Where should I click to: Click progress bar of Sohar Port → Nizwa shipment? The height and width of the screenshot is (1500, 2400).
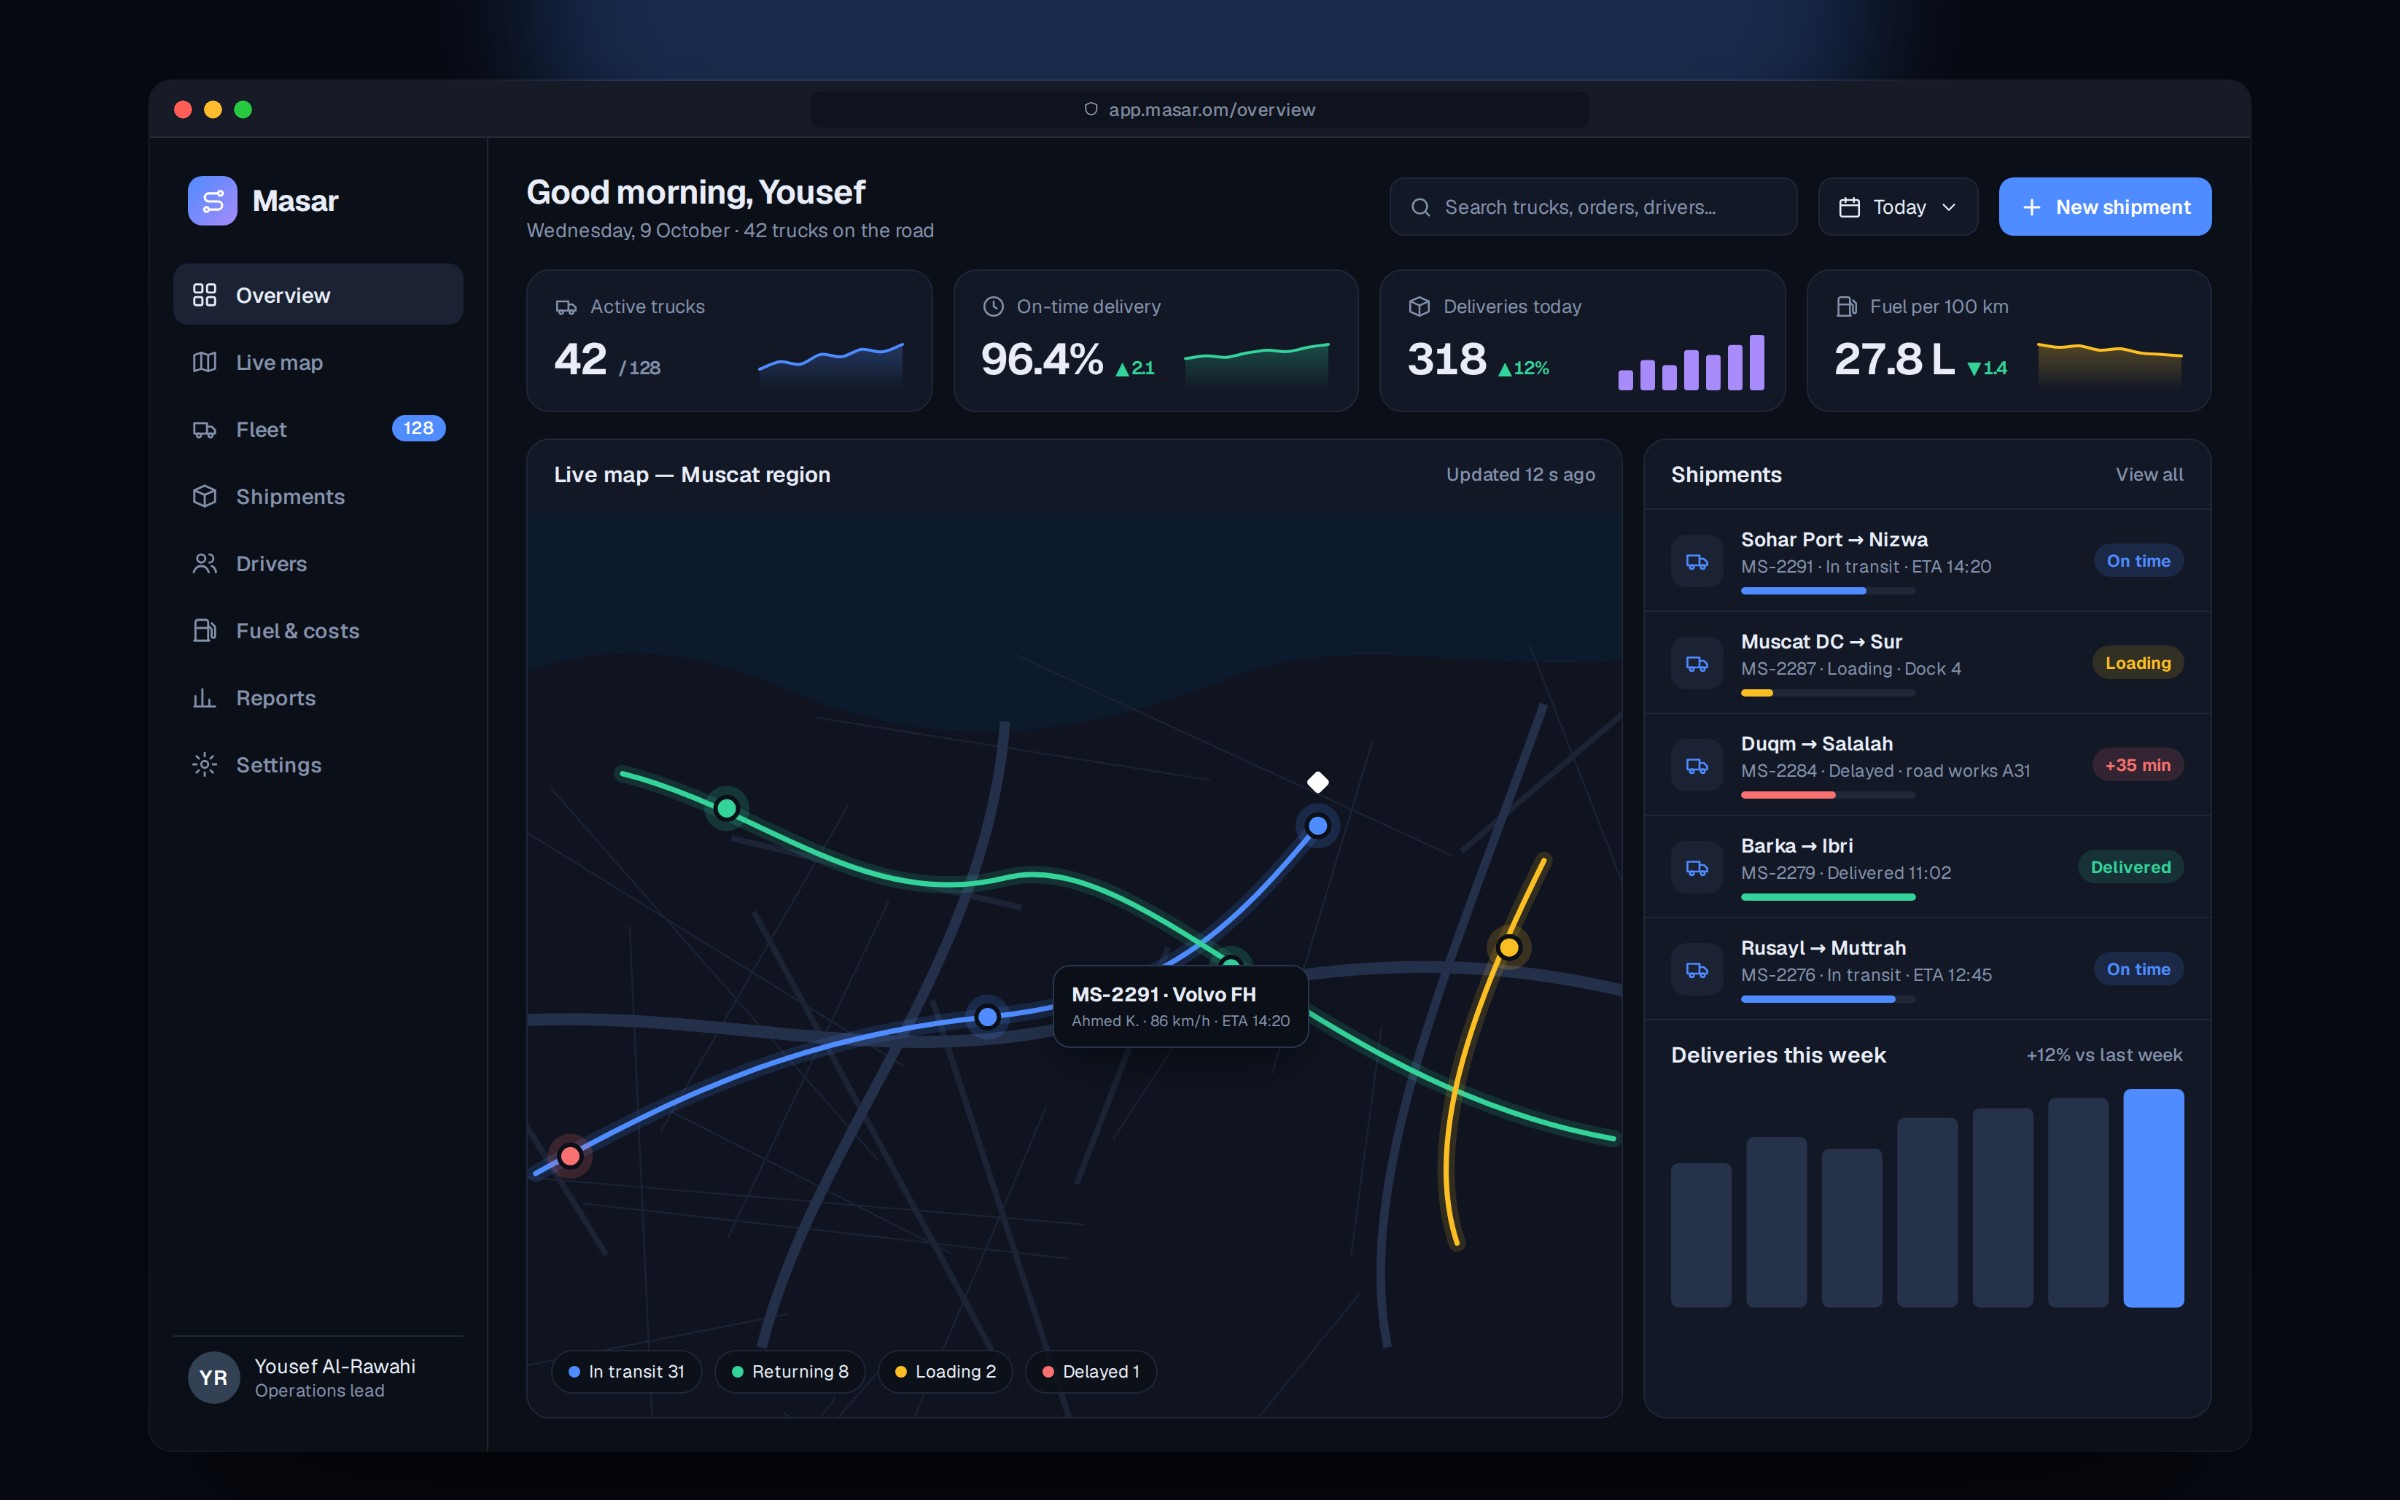point(1828,591)
